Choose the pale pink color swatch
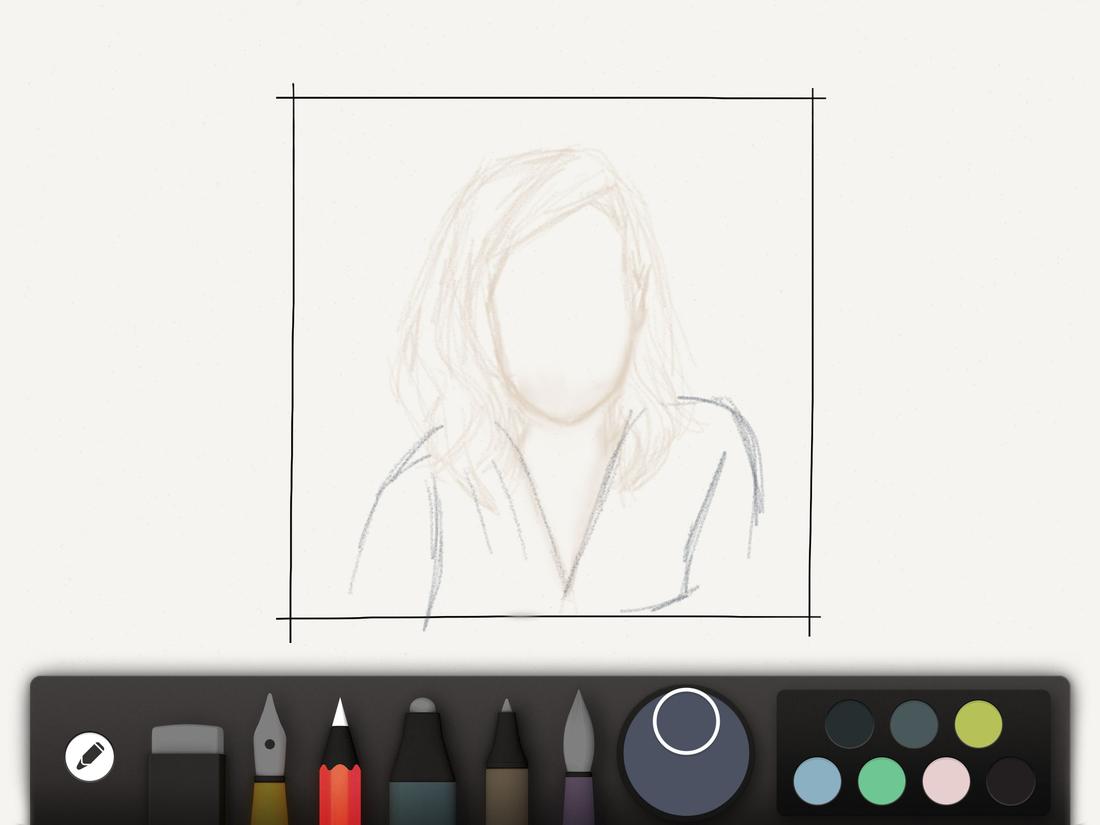Viewport: 1100px width, 825px height. (x=946, y=782)
